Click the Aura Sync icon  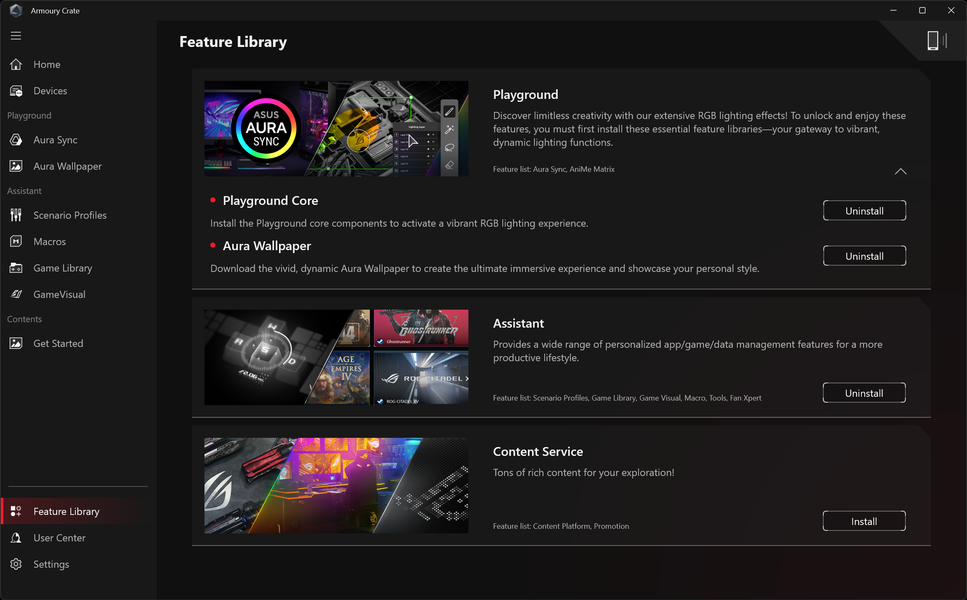(x=16, y=140)
